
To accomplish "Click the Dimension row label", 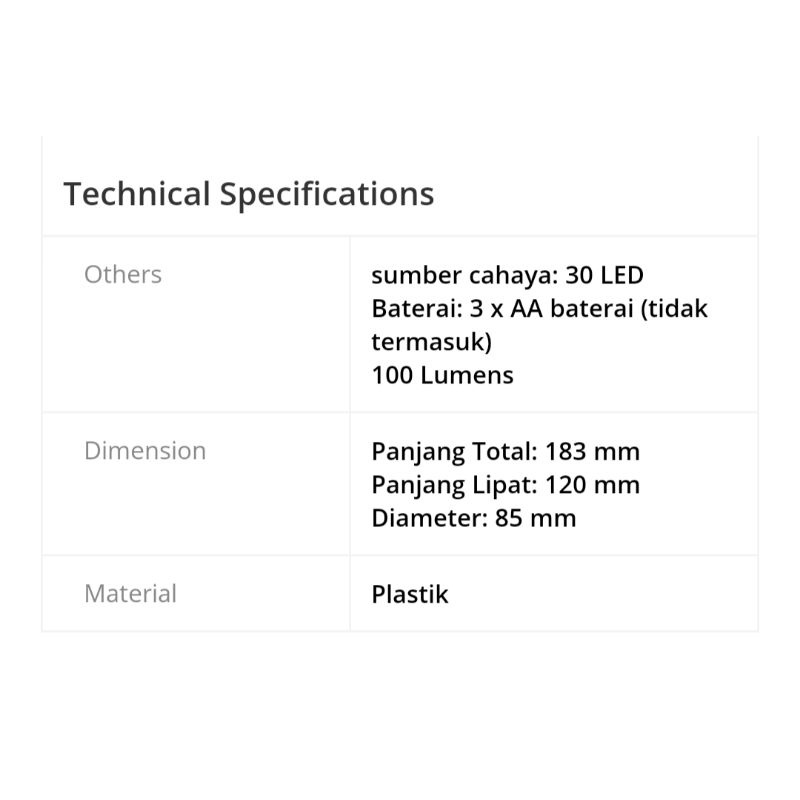I will pyautogui.click(x=145, y=451).
